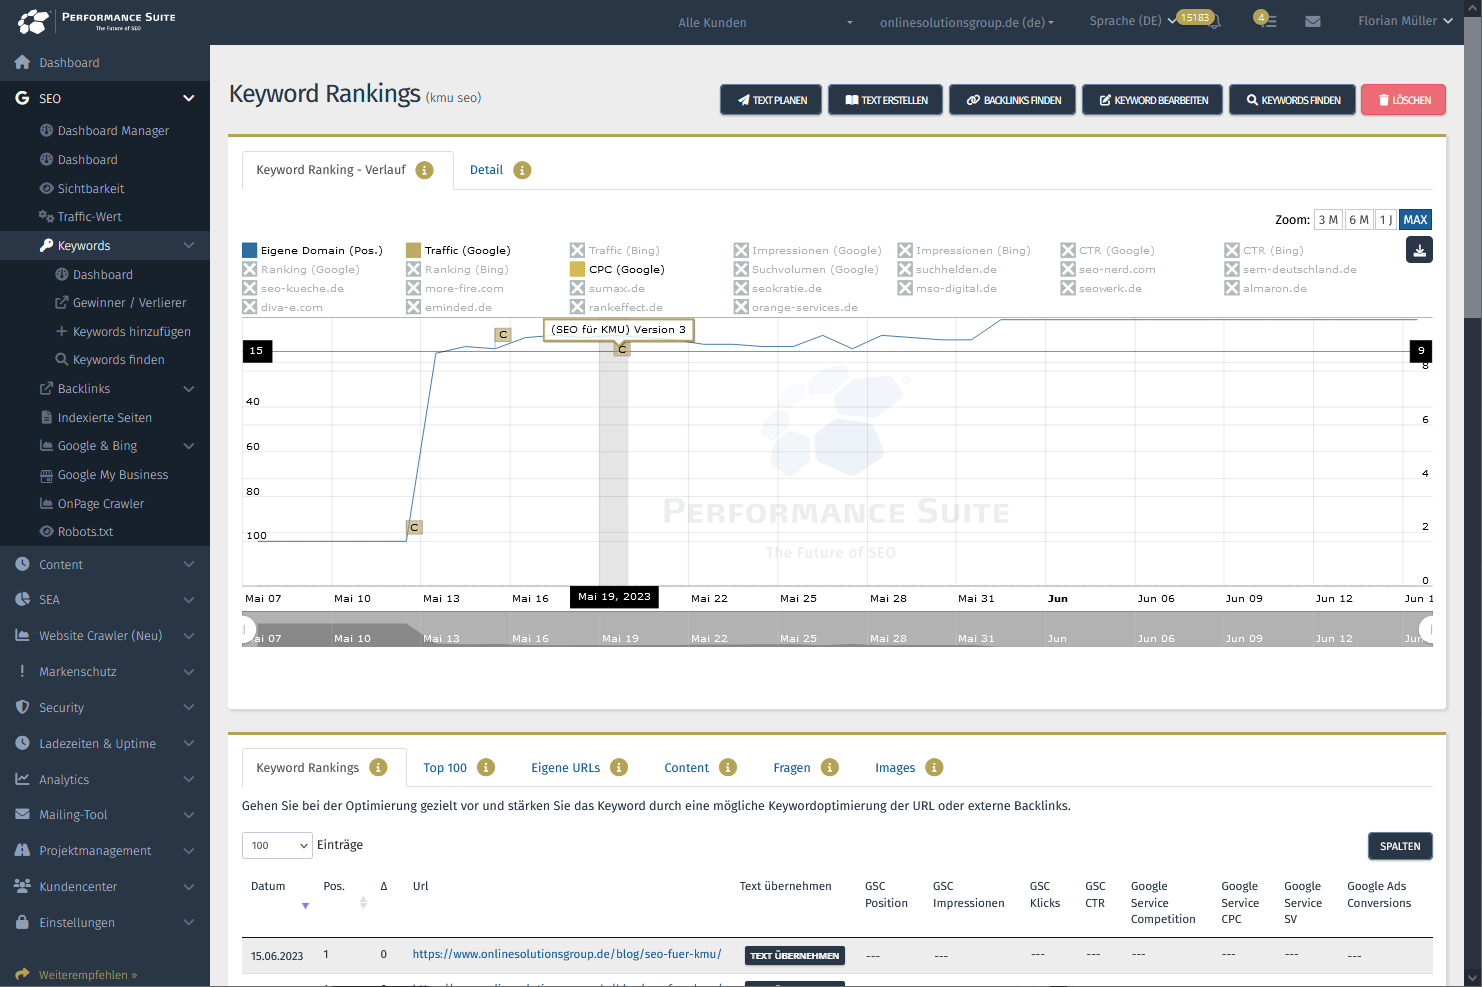The image size is (1482, 987).
Task: Open onlinesolutionsgroup.de (de) domain dropdown
Action: 967,22
